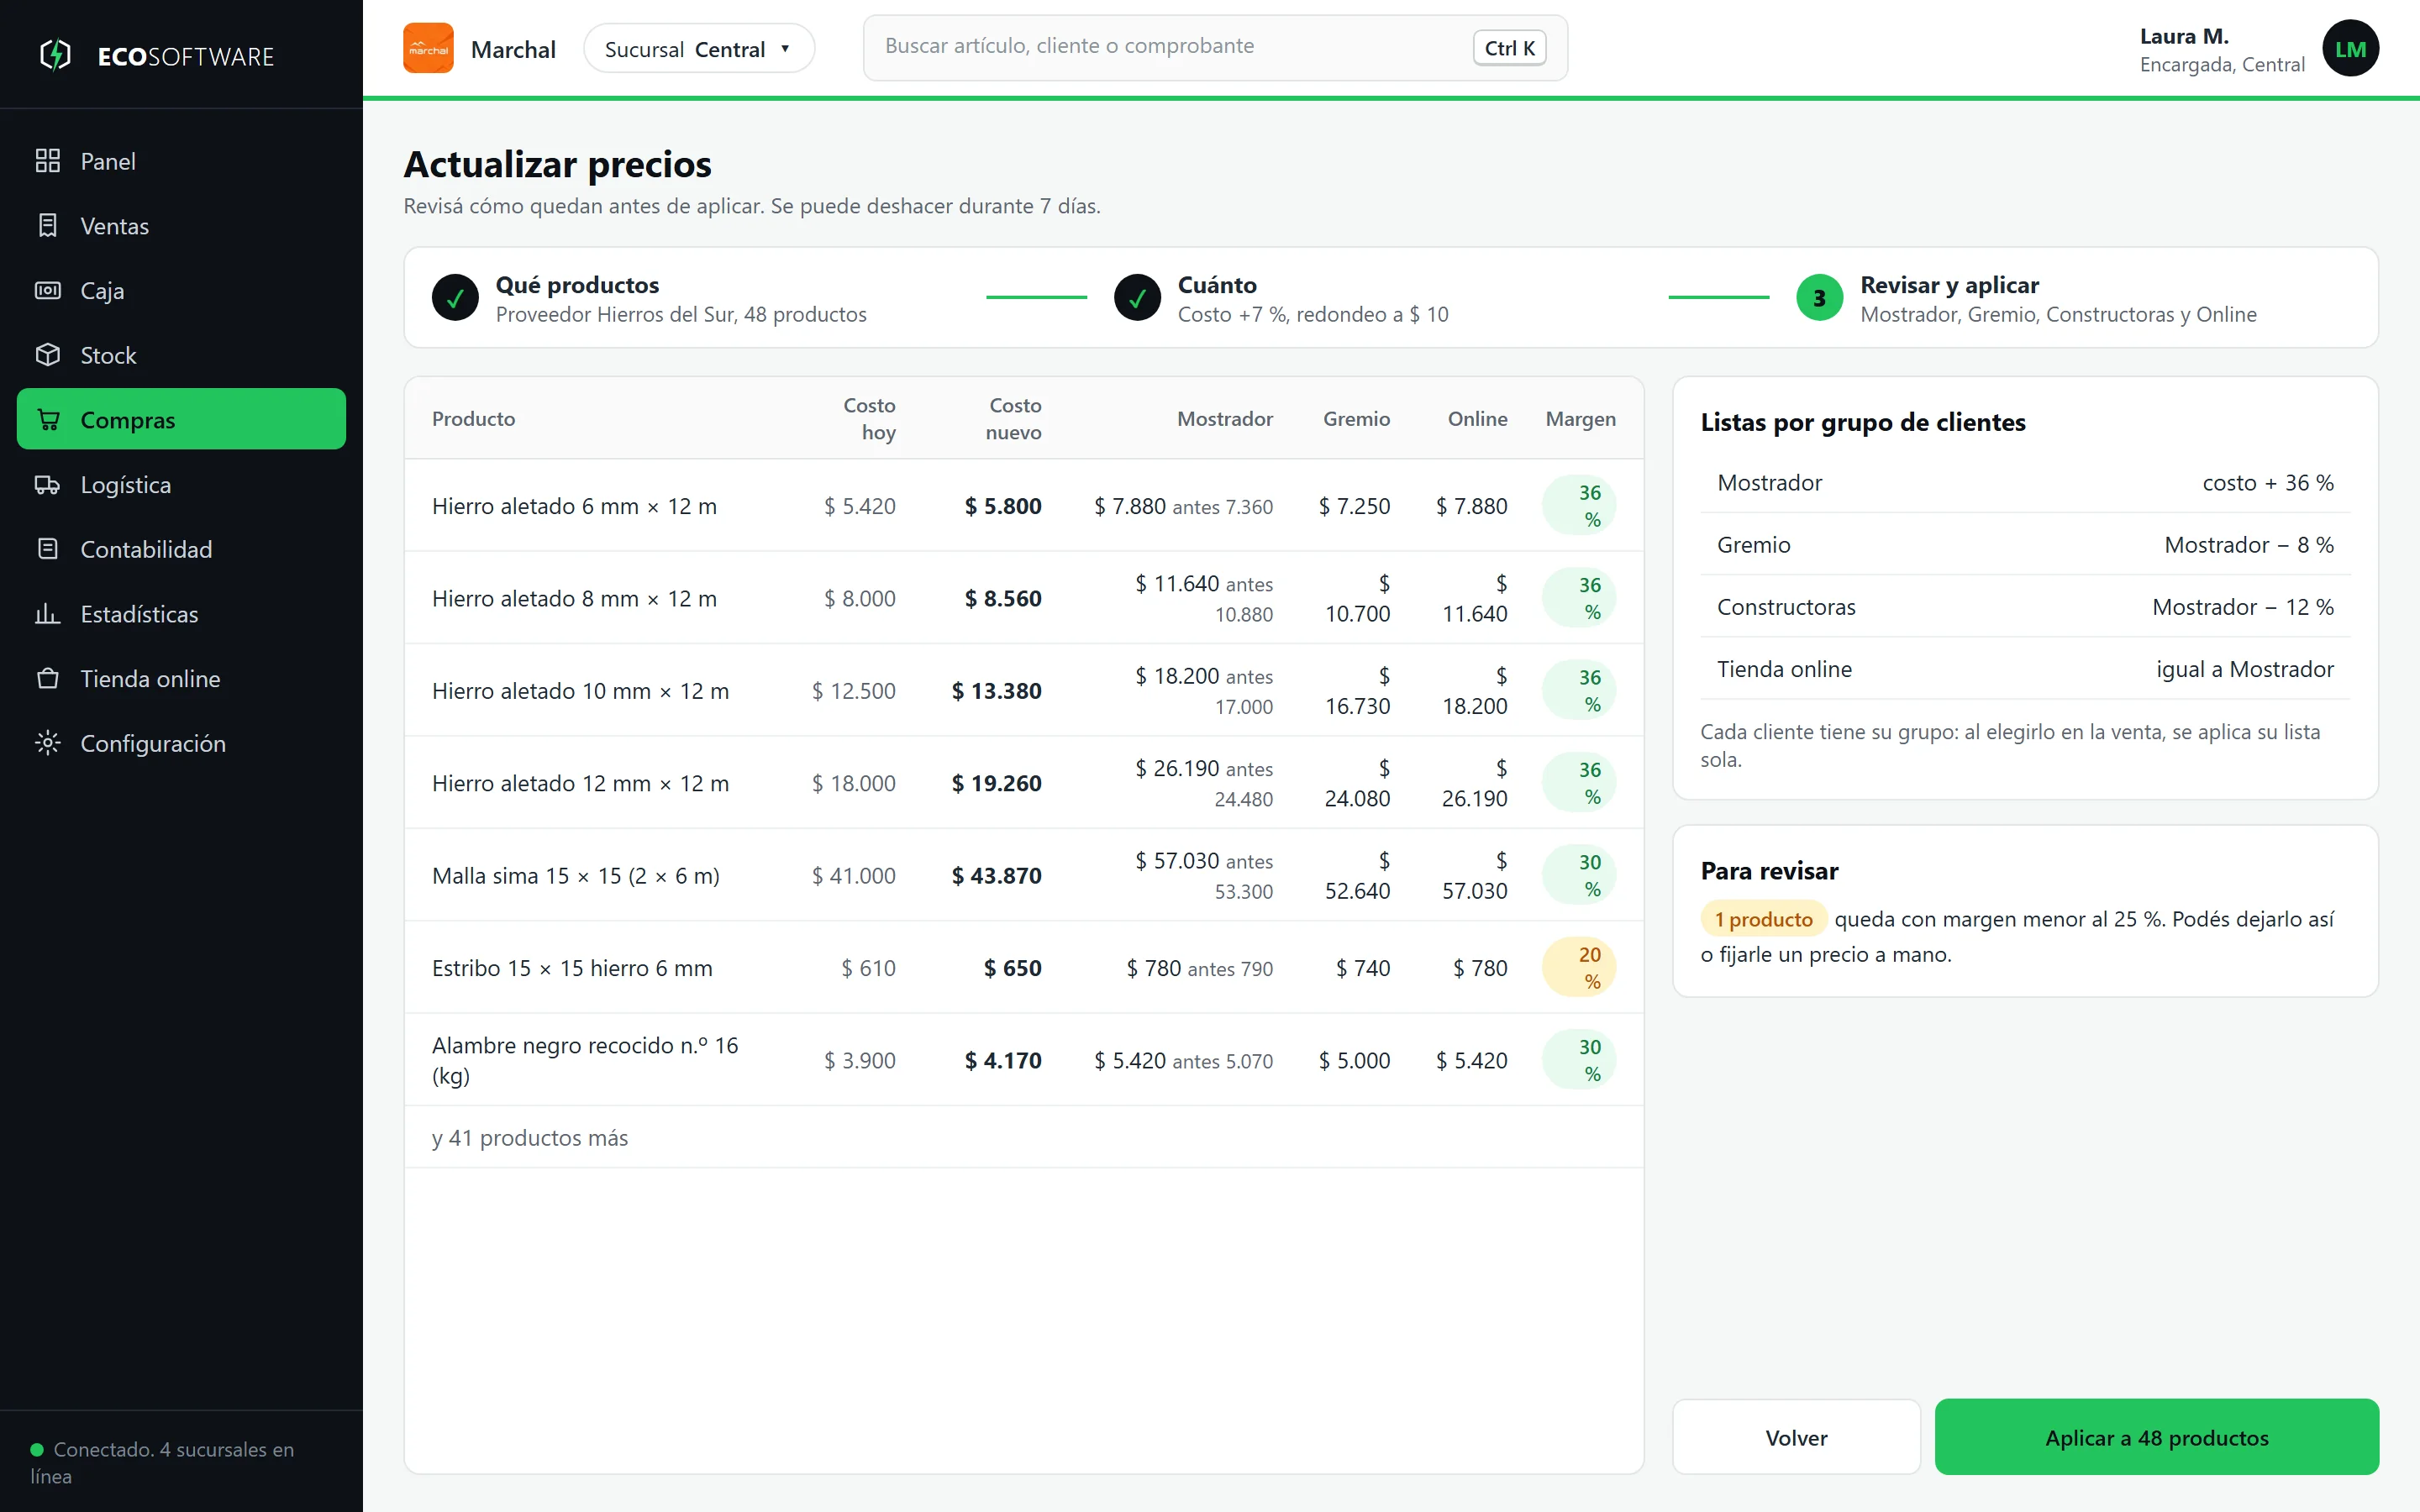This screenshot has height=1512, width=2420.
Task: Click the Constructoras list row
Action: 2025,607
